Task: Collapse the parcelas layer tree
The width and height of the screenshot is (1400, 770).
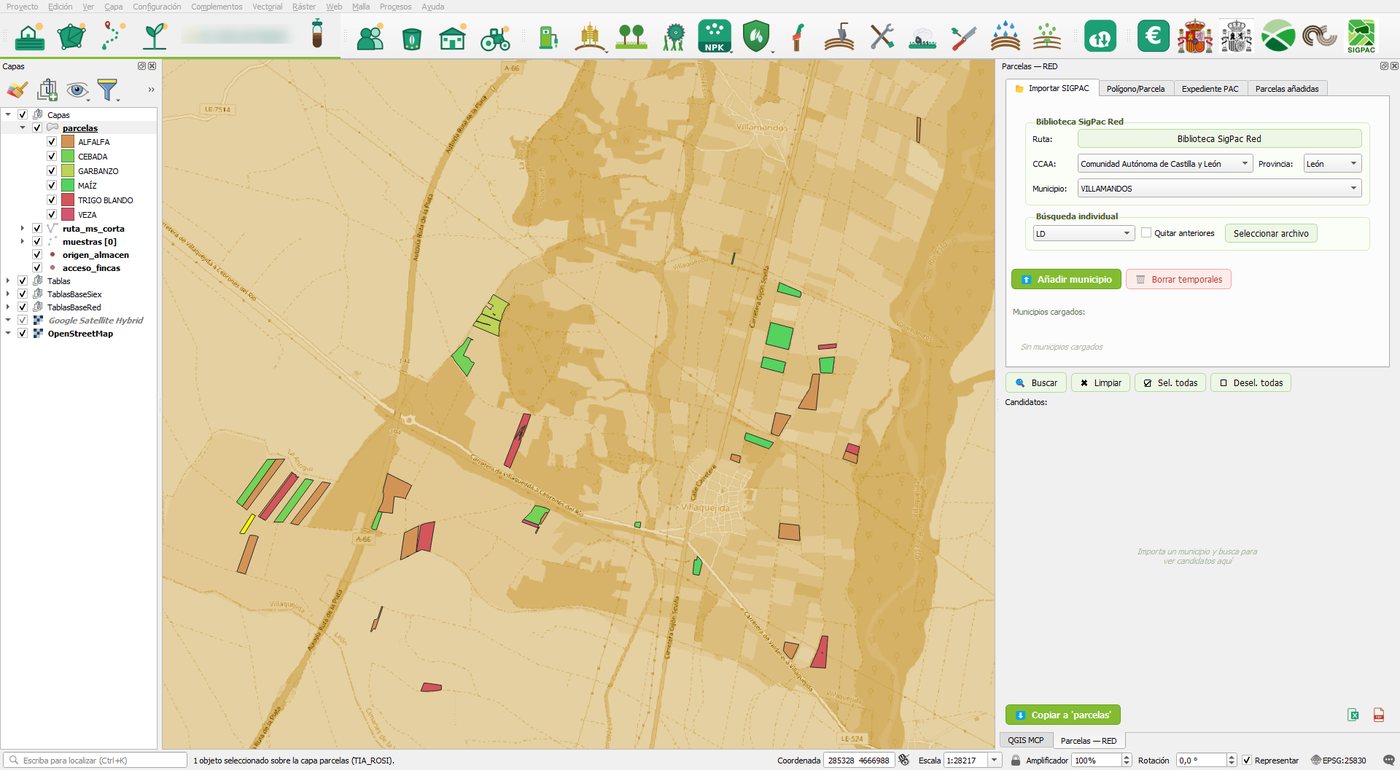Action: pos(22,128)
